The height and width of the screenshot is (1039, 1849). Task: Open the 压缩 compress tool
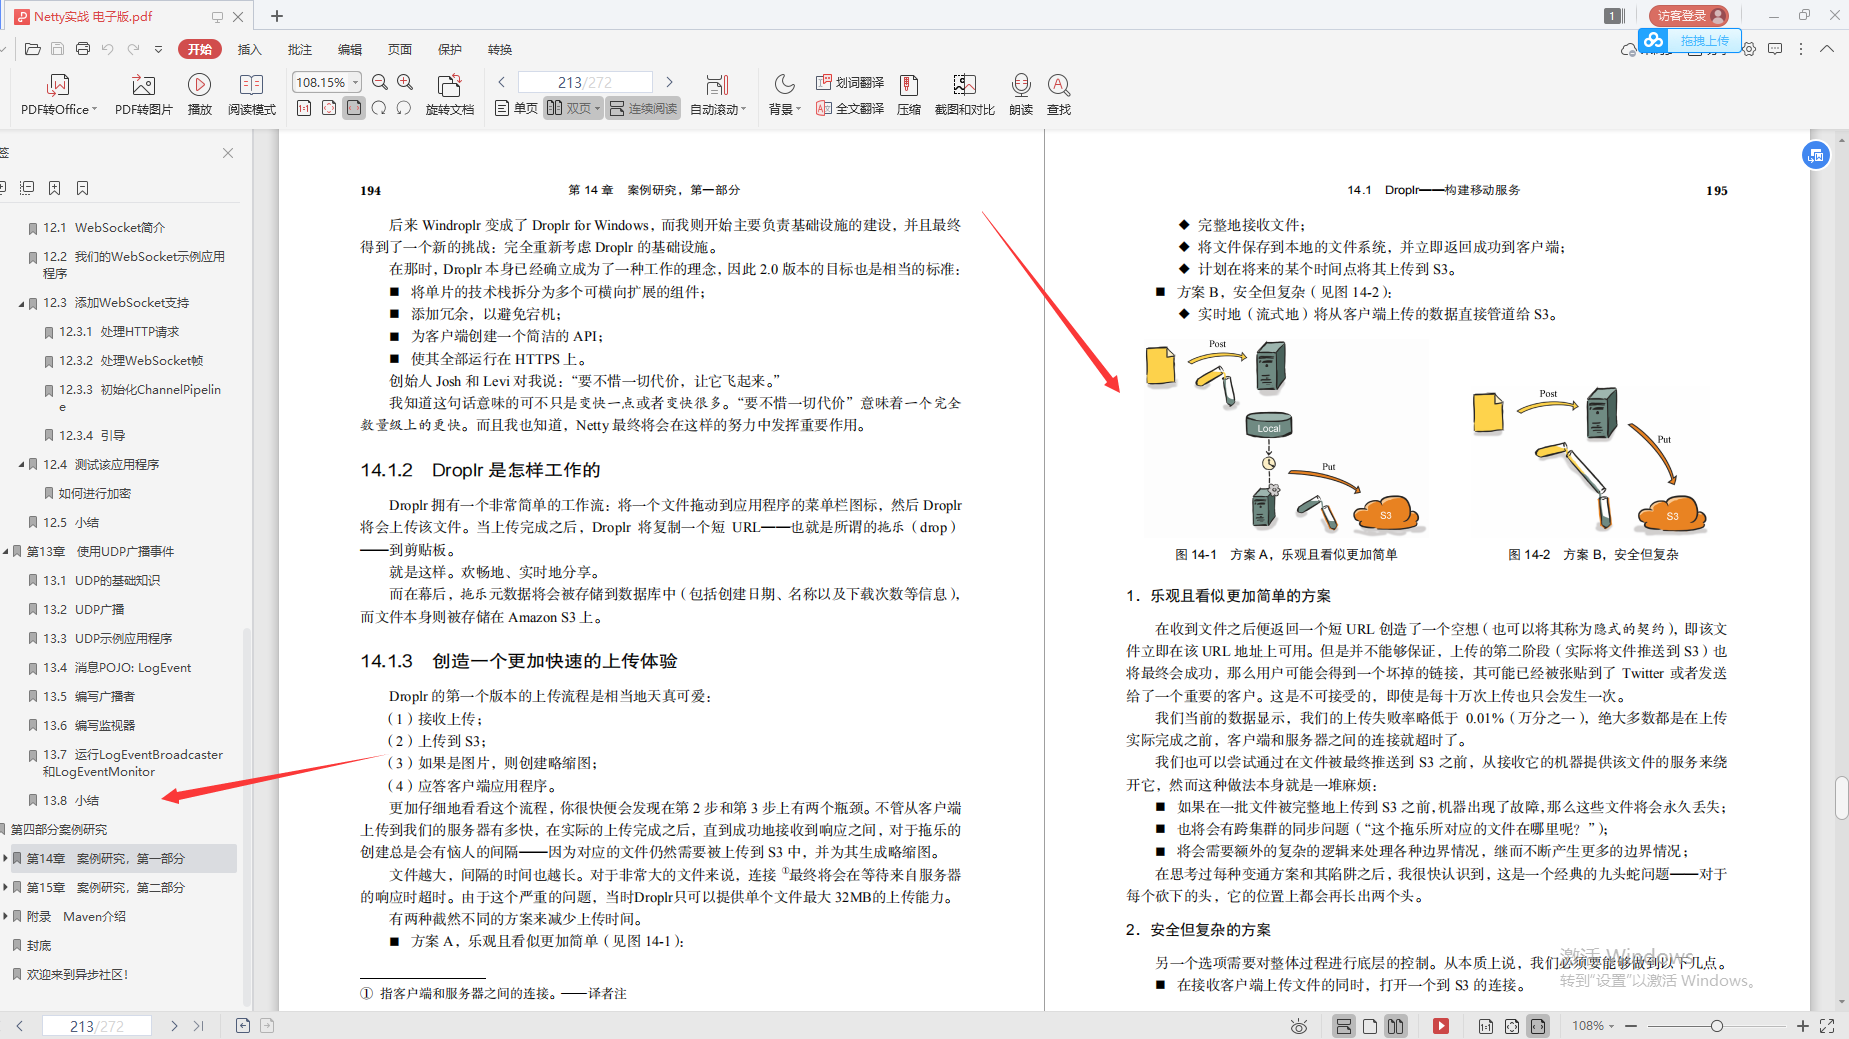pyautogui.click(x=909, y=95)
